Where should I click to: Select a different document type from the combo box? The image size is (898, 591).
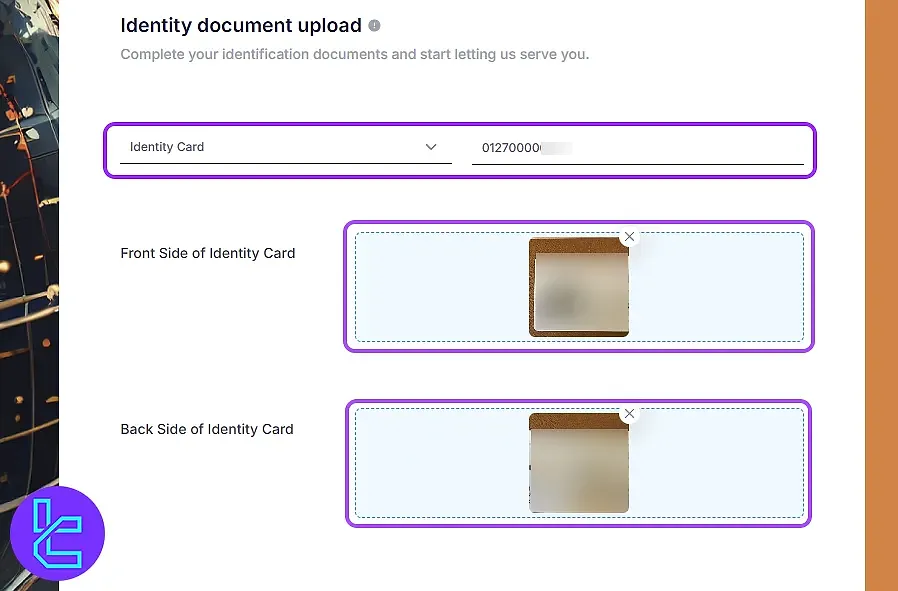(283, 147)
